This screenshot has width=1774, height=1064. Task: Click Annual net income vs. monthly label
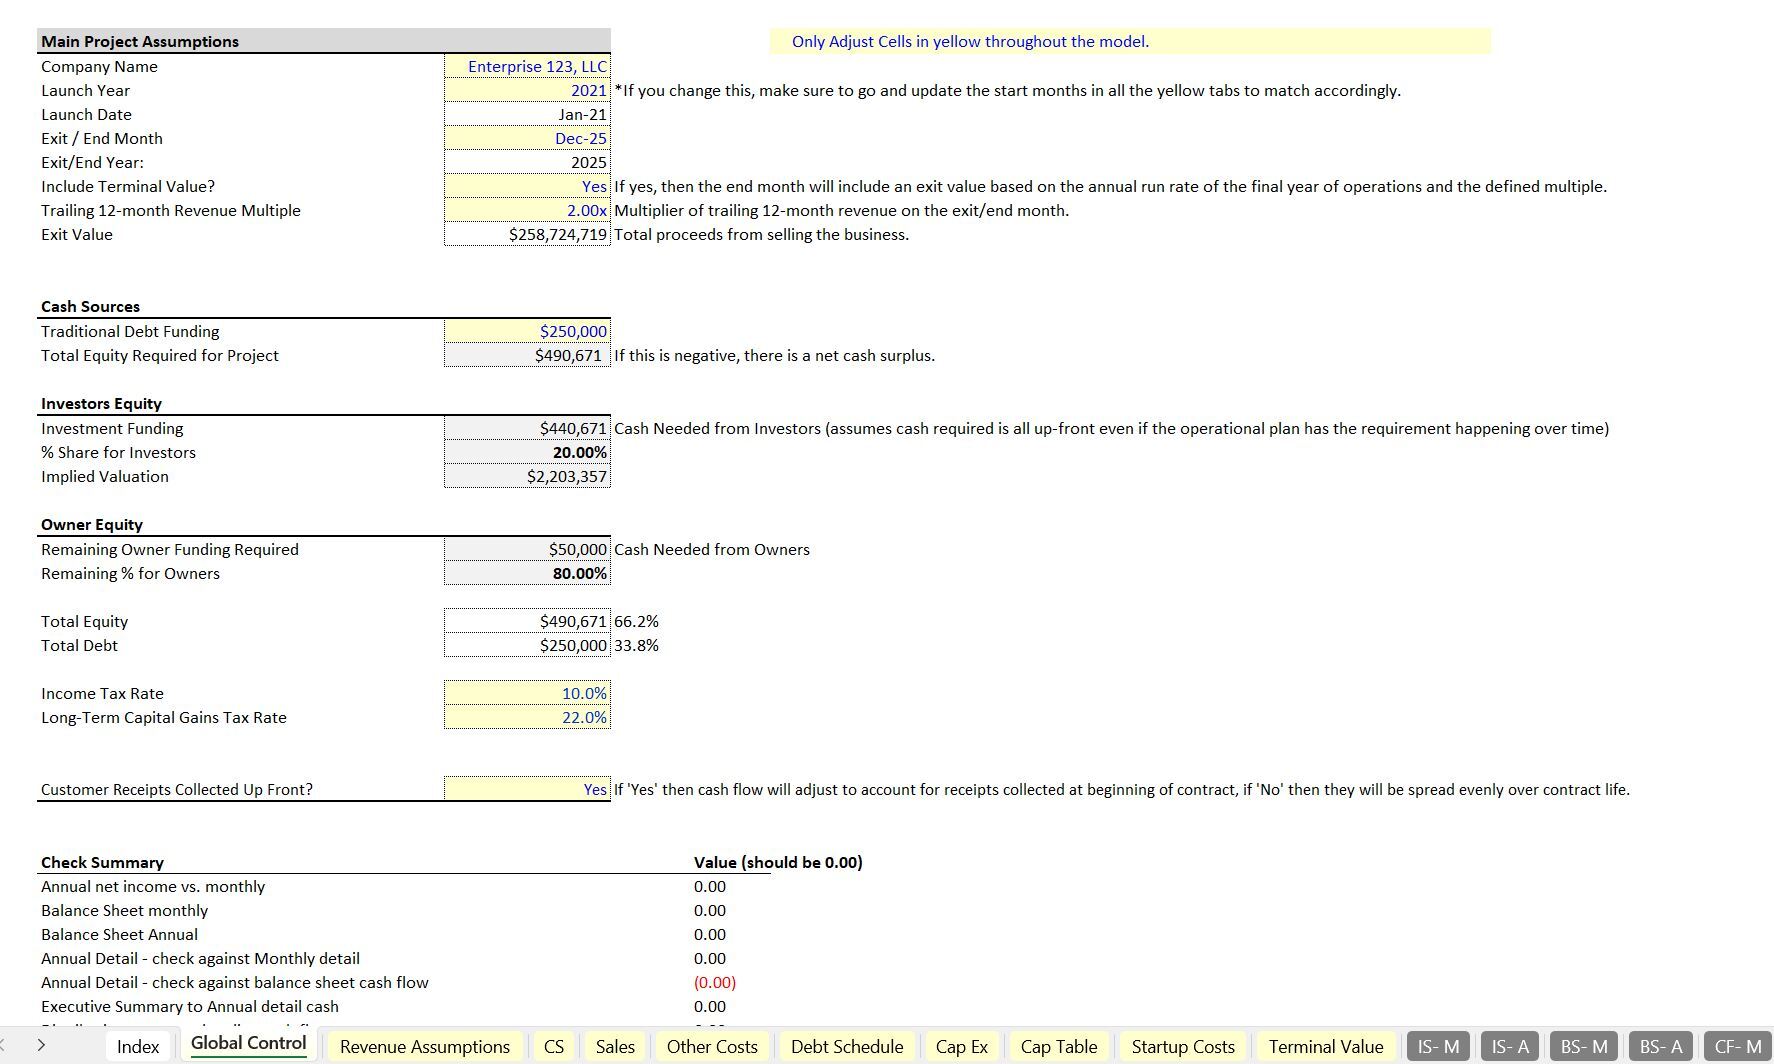[153, 886]
